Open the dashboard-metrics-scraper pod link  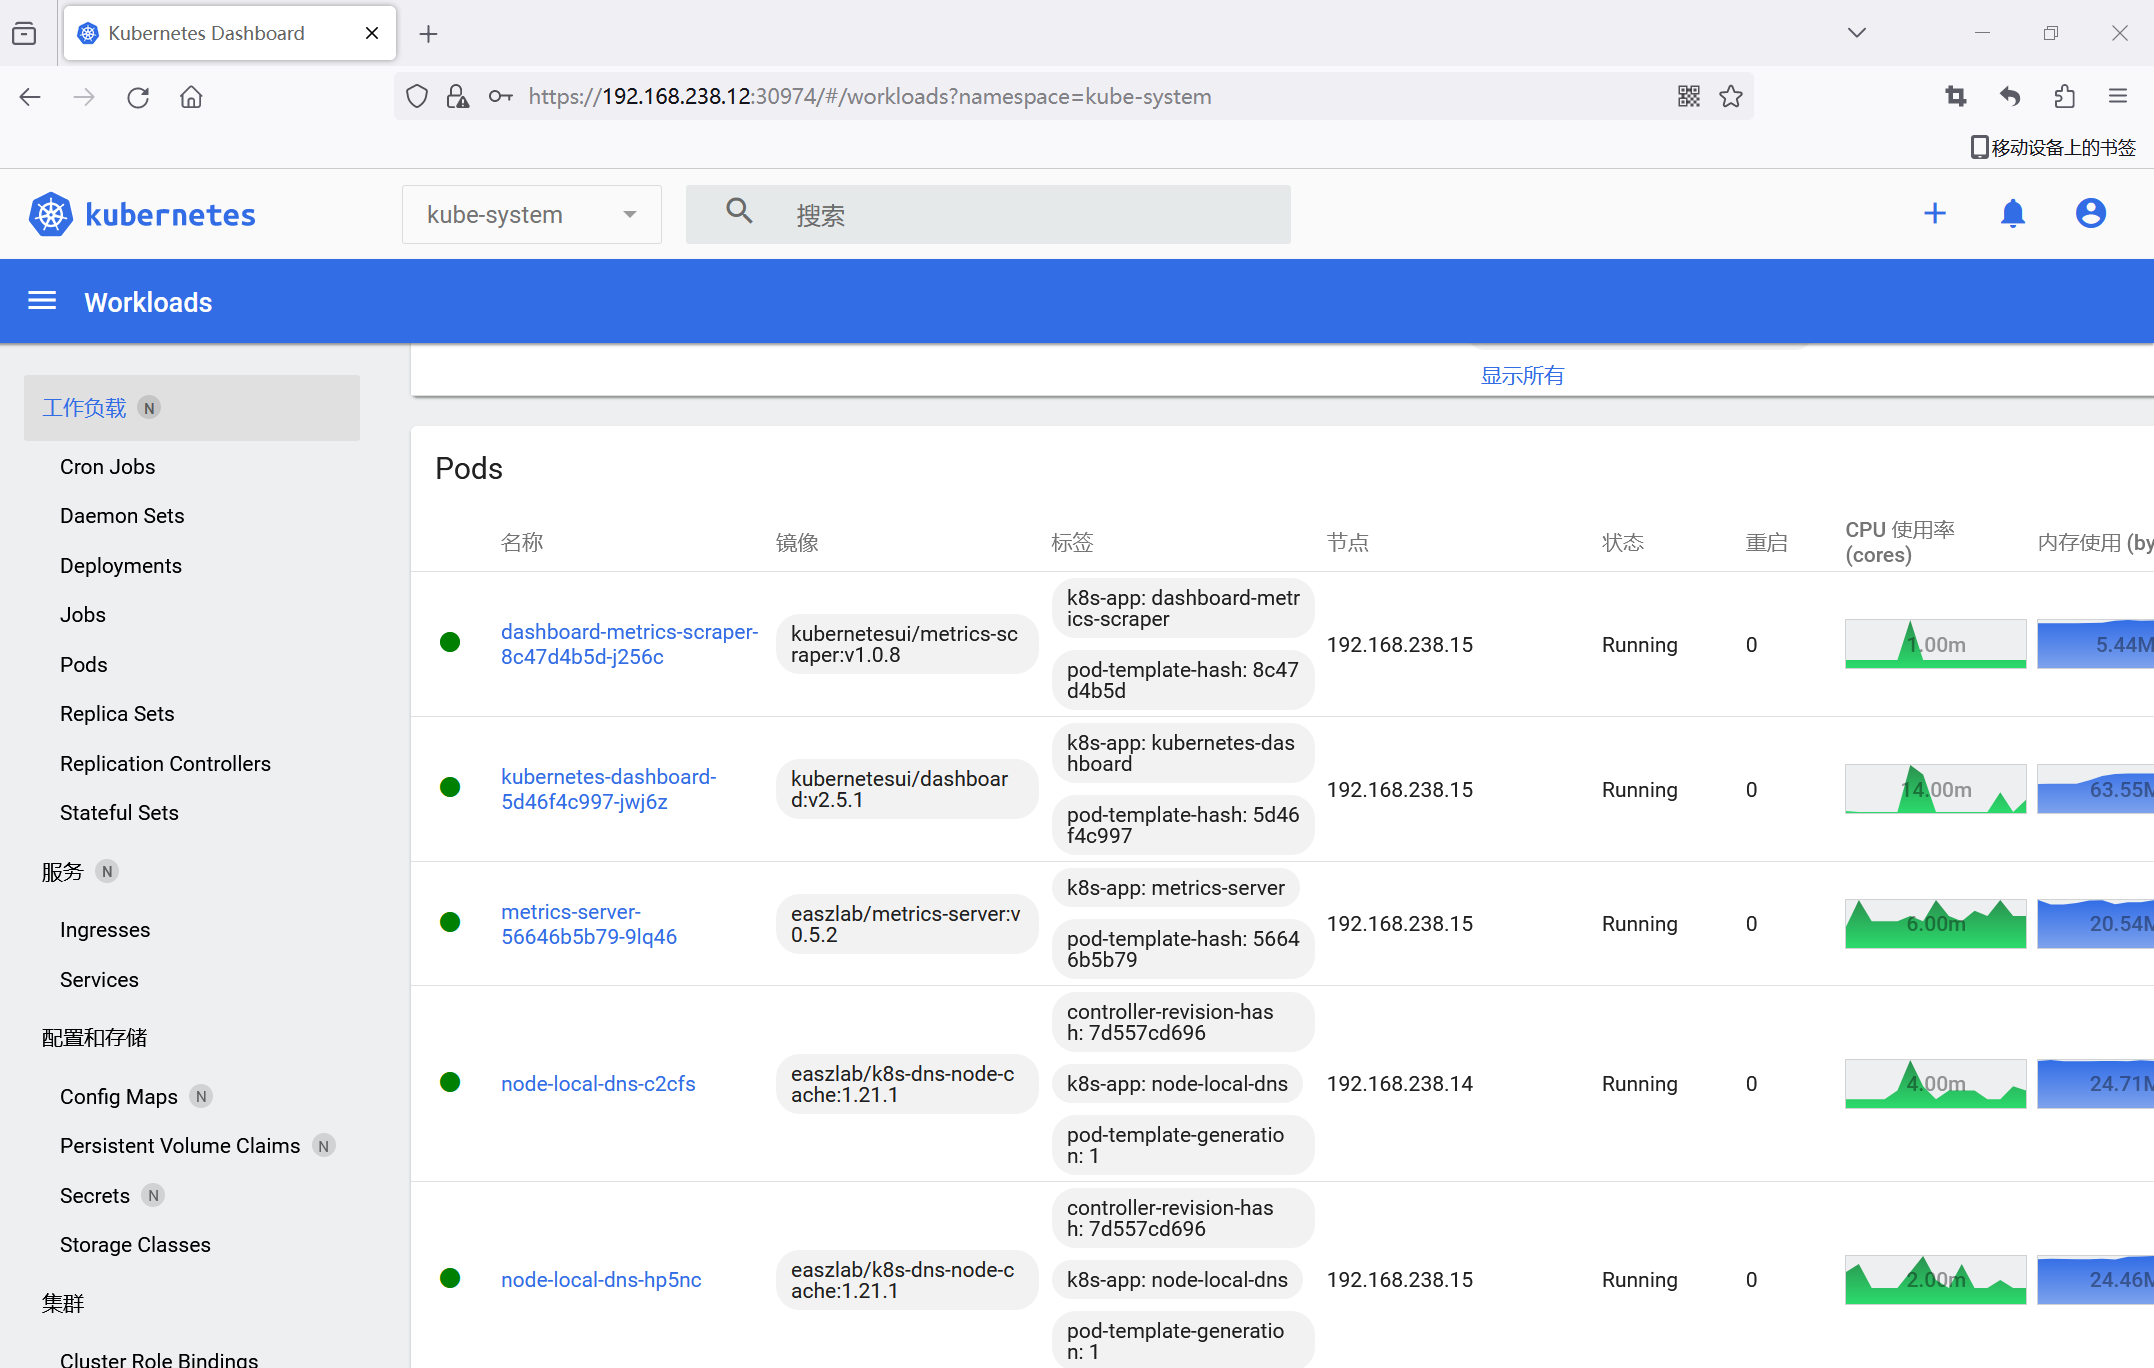628,646
